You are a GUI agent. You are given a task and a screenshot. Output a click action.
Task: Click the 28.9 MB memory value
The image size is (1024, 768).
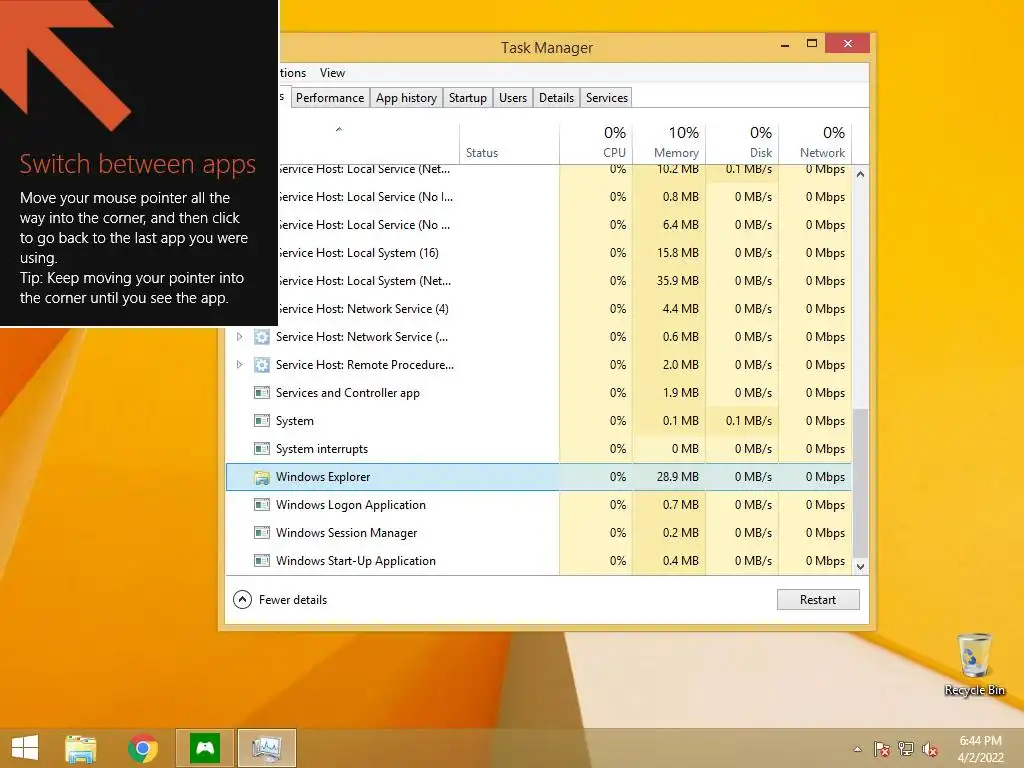(x=677, y=477)
